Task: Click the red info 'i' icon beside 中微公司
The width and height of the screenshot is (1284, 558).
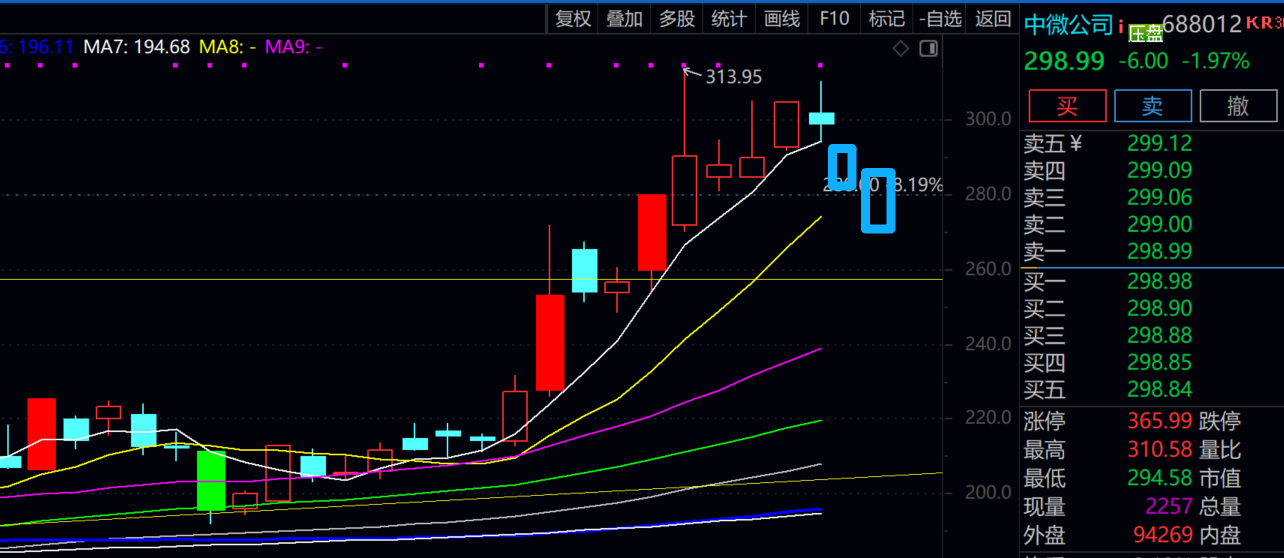Action: [x=1121, y=24]
